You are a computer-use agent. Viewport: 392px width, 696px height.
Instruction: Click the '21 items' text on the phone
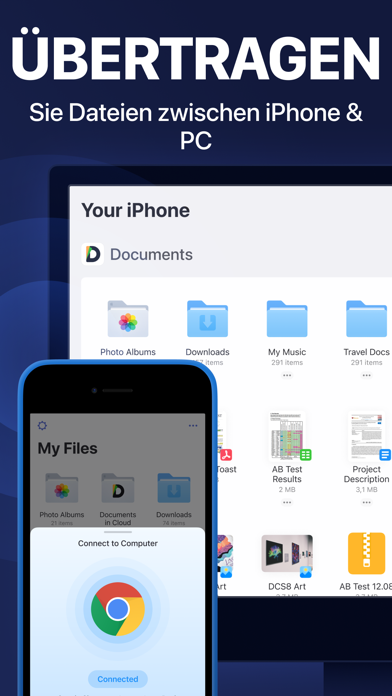(62, 523)
